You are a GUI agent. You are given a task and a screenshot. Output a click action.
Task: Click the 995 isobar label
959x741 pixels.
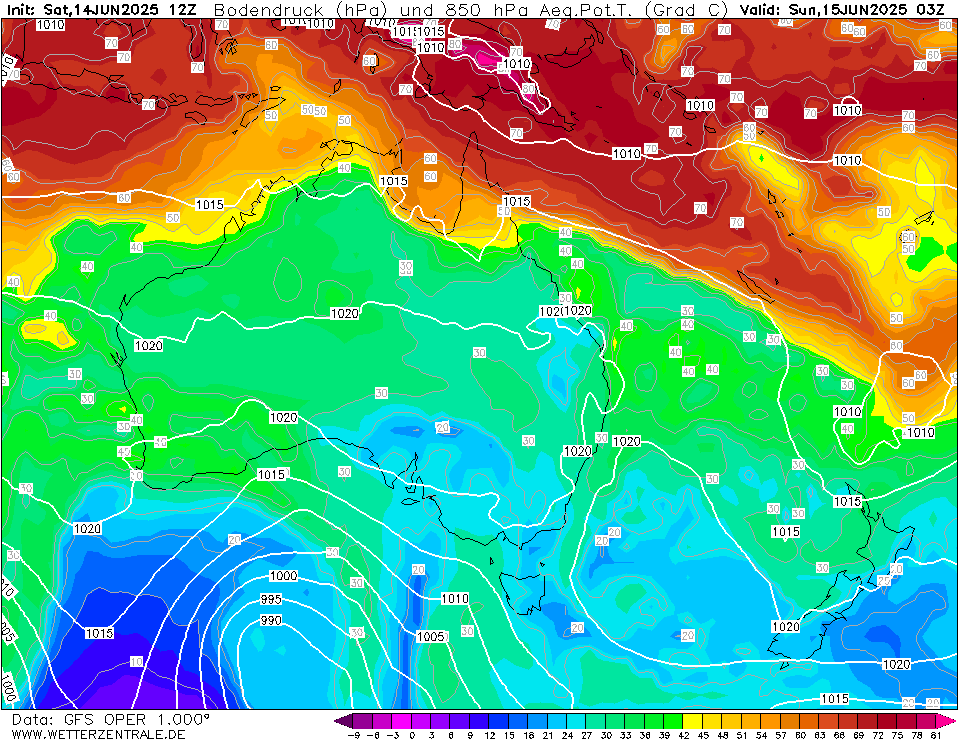coord(271,599)
